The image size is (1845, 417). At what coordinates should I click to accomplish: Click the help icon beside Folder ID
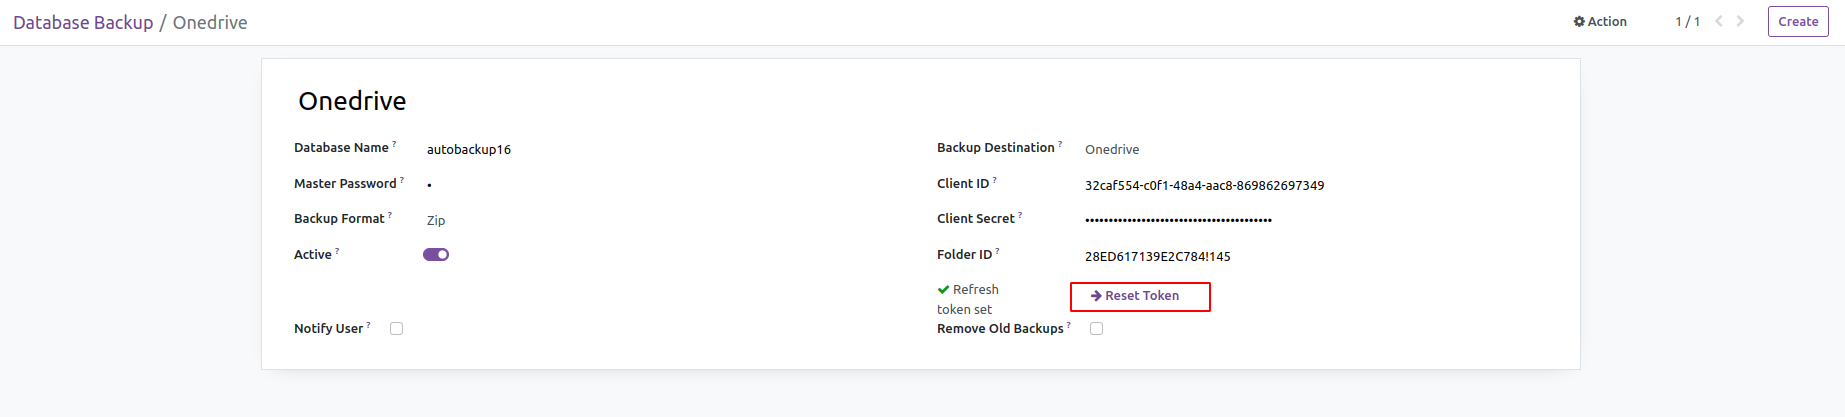[x=997, y=251]
